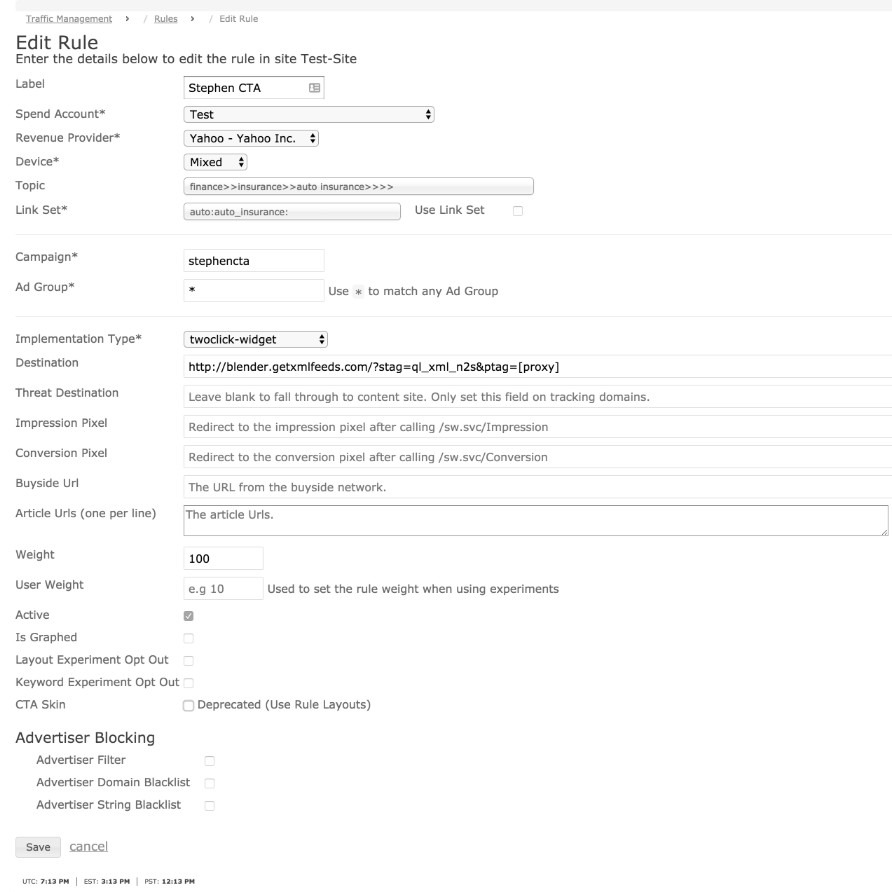Click the cancel link
The image size is (892, 892).
88,847
